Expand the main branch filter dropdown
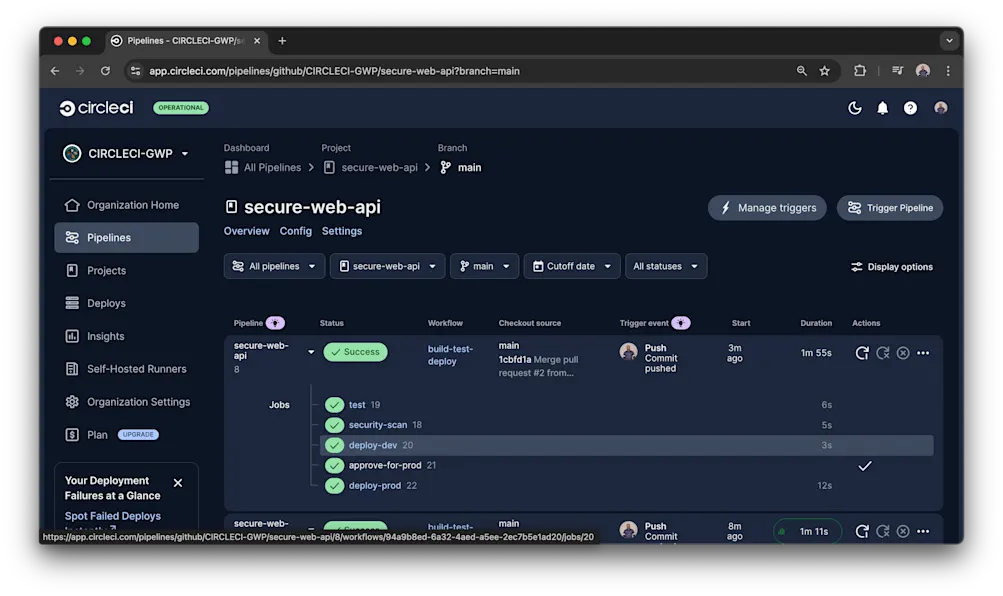 (x=483, y=266)
